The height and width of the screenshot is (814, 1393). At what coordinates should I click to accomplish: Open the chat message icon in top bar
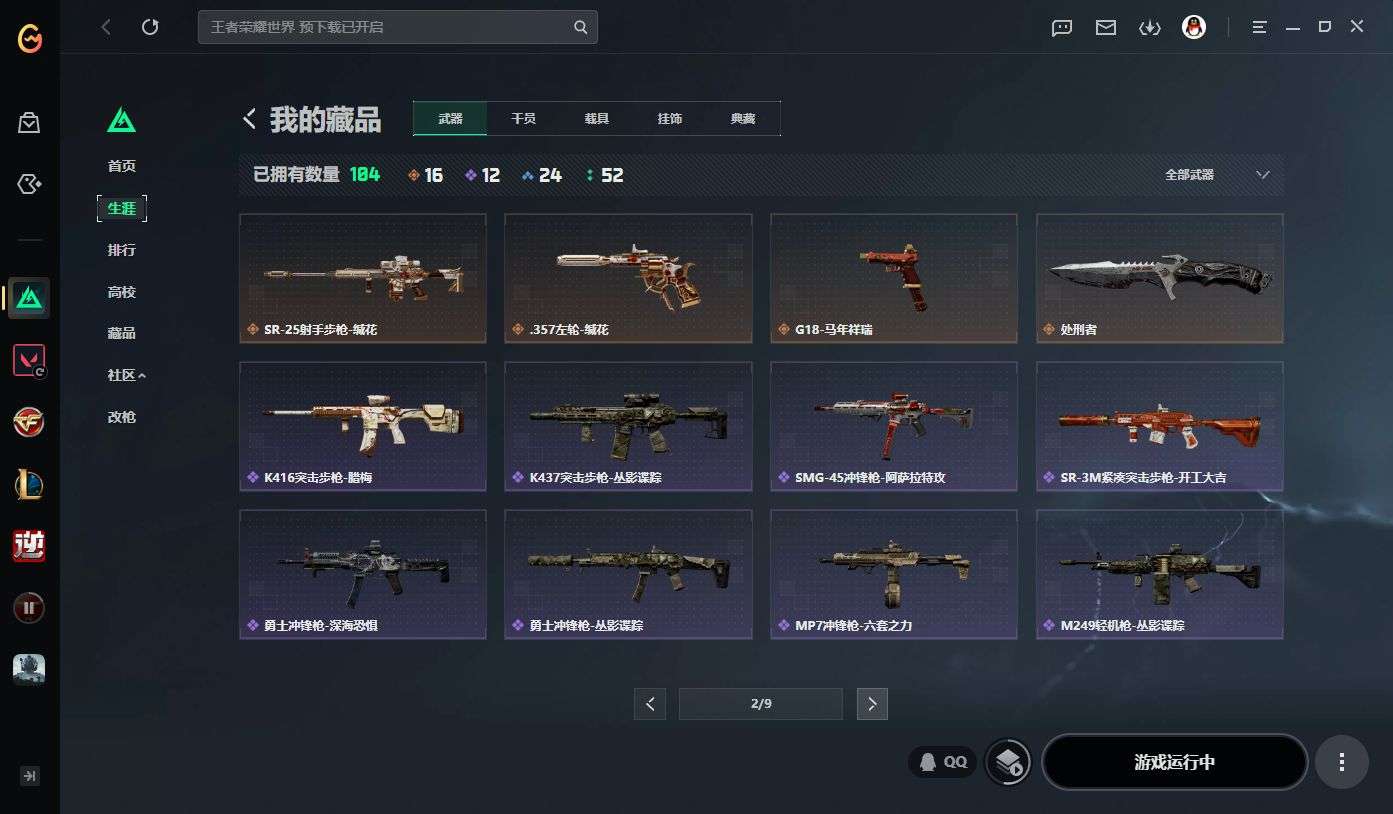pyautogui.click(x=1062, y=28)
